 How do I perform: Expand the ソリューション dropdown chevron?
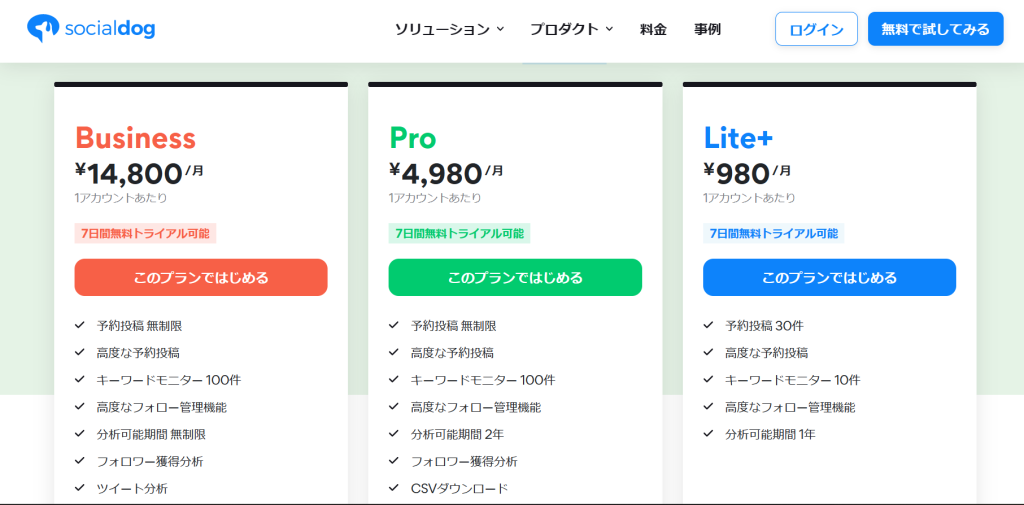coord(500,29)
